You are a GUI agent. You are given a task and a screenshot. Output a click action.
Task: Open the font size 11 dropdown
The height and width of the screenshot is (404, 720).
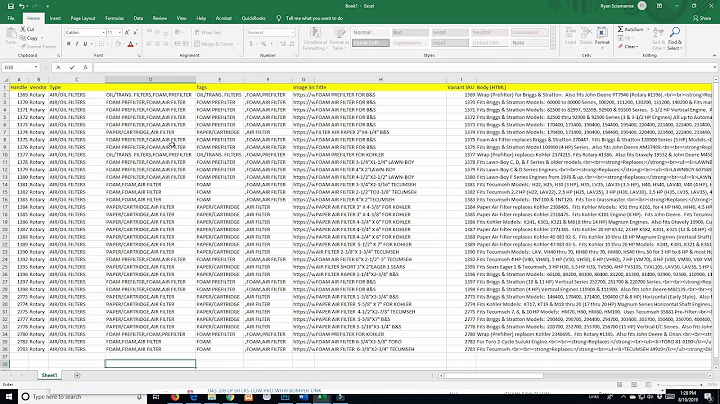click(120, 33)
